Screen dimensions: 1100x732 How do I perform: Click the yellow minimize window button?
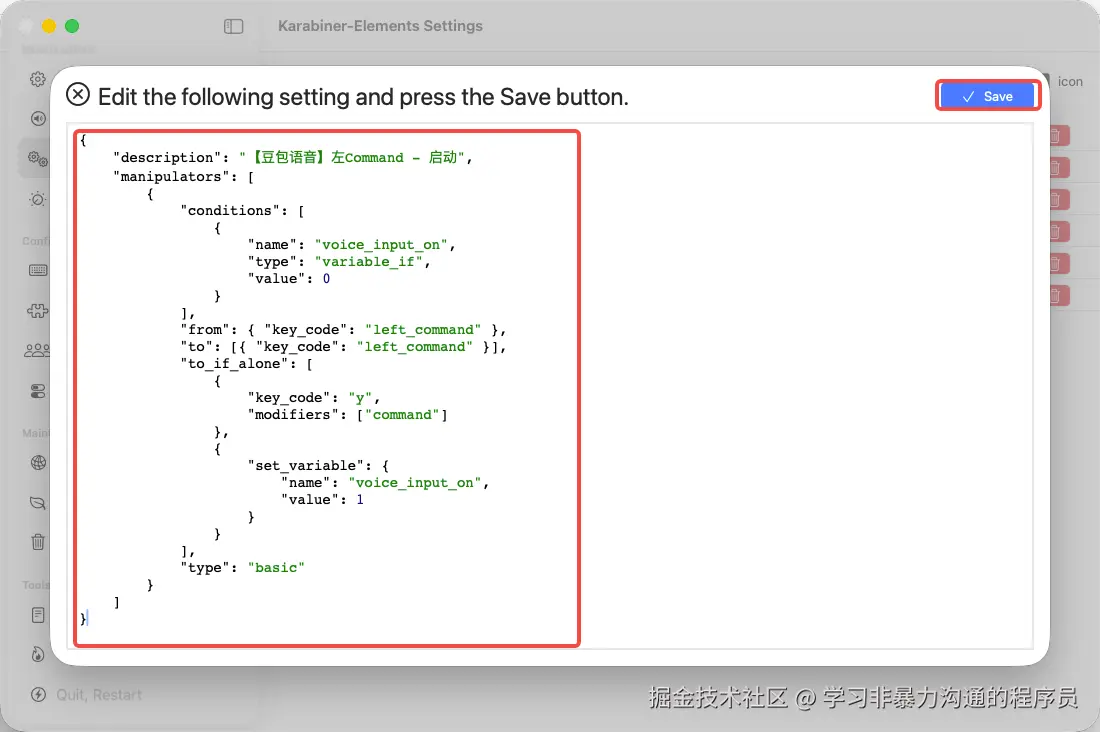coord(48,27)
